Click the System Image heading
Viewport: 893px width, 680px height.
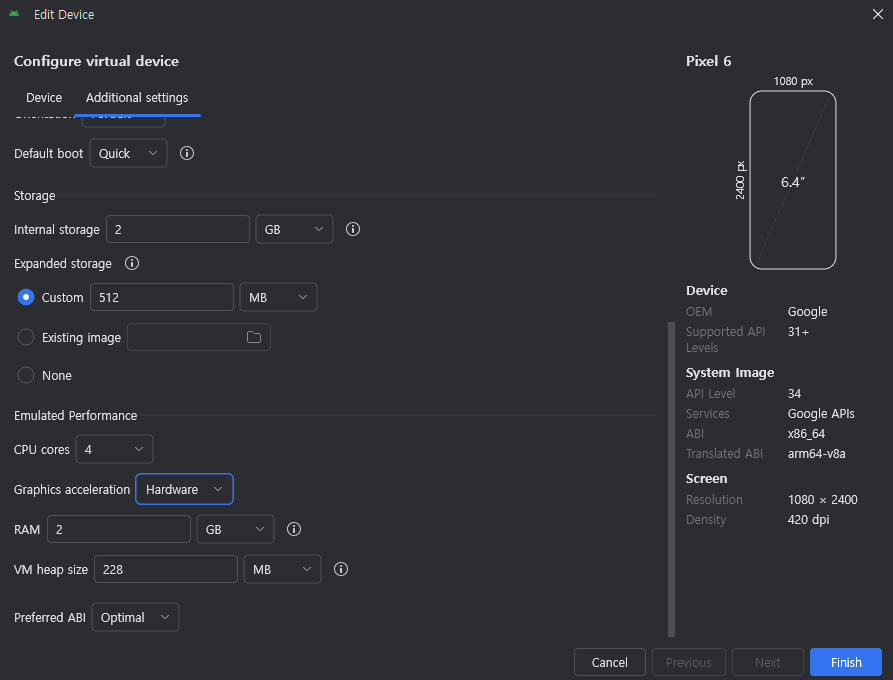[x=730, y=372]
